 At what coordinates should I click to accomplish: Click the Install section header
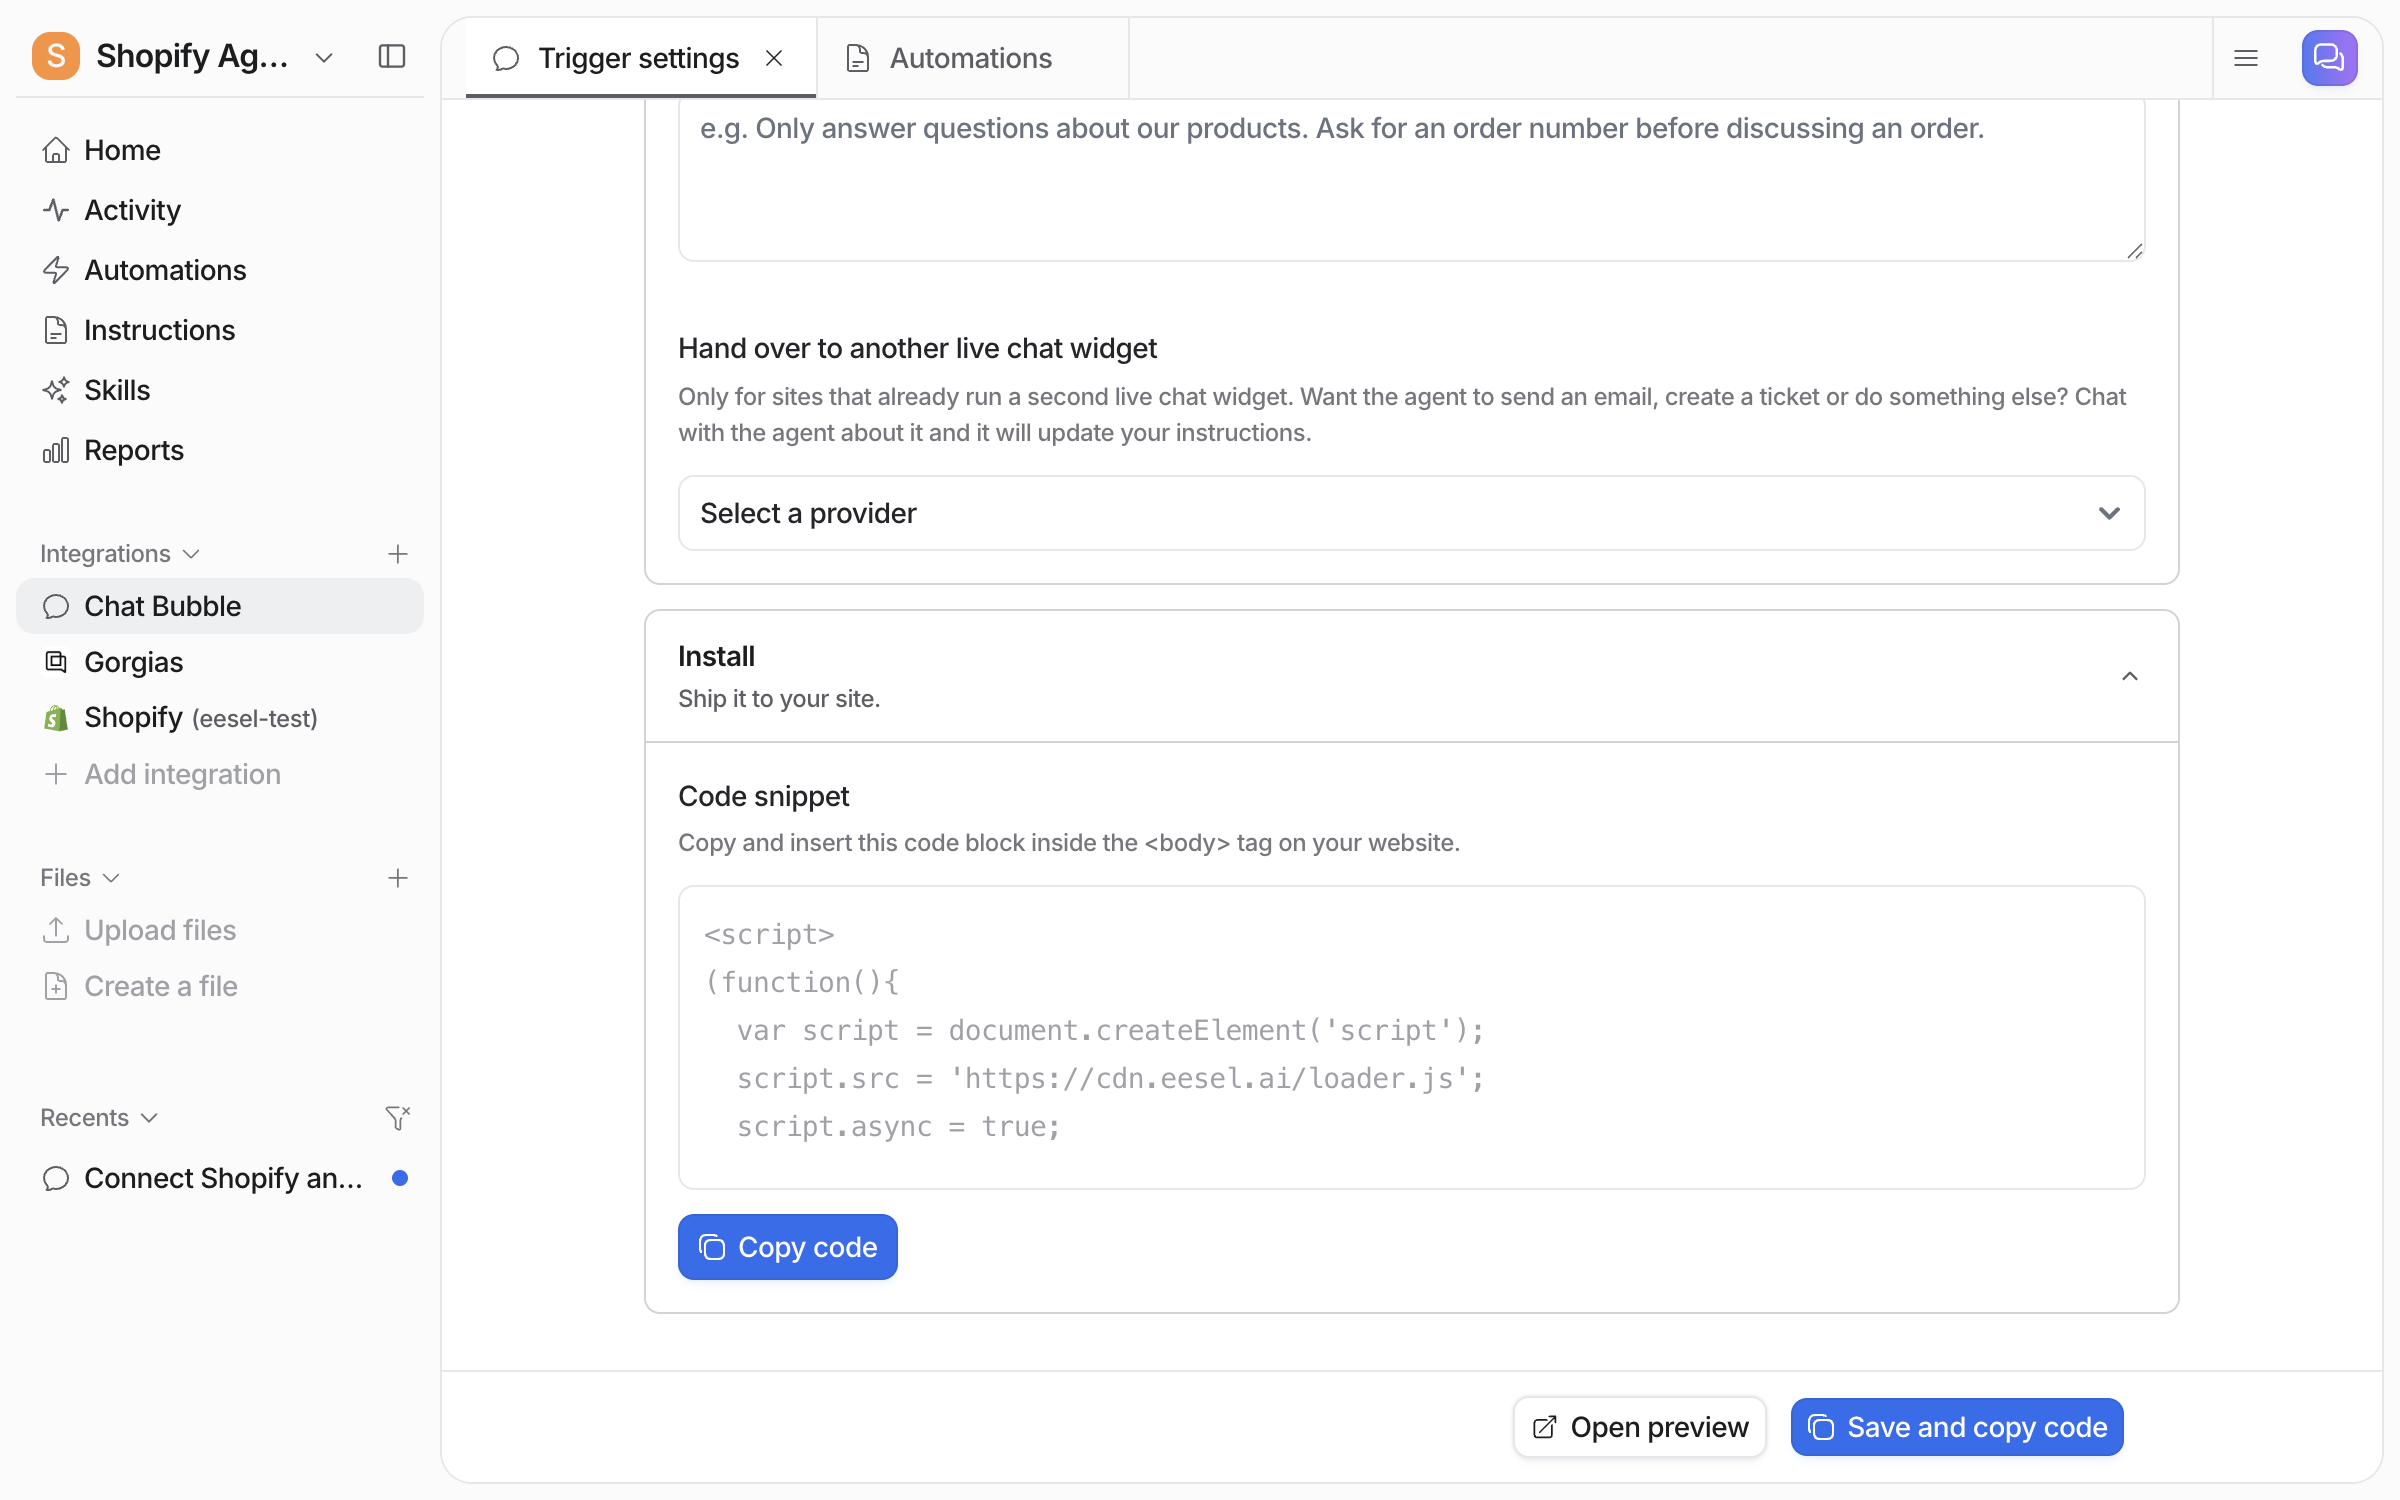(1411, 676)
